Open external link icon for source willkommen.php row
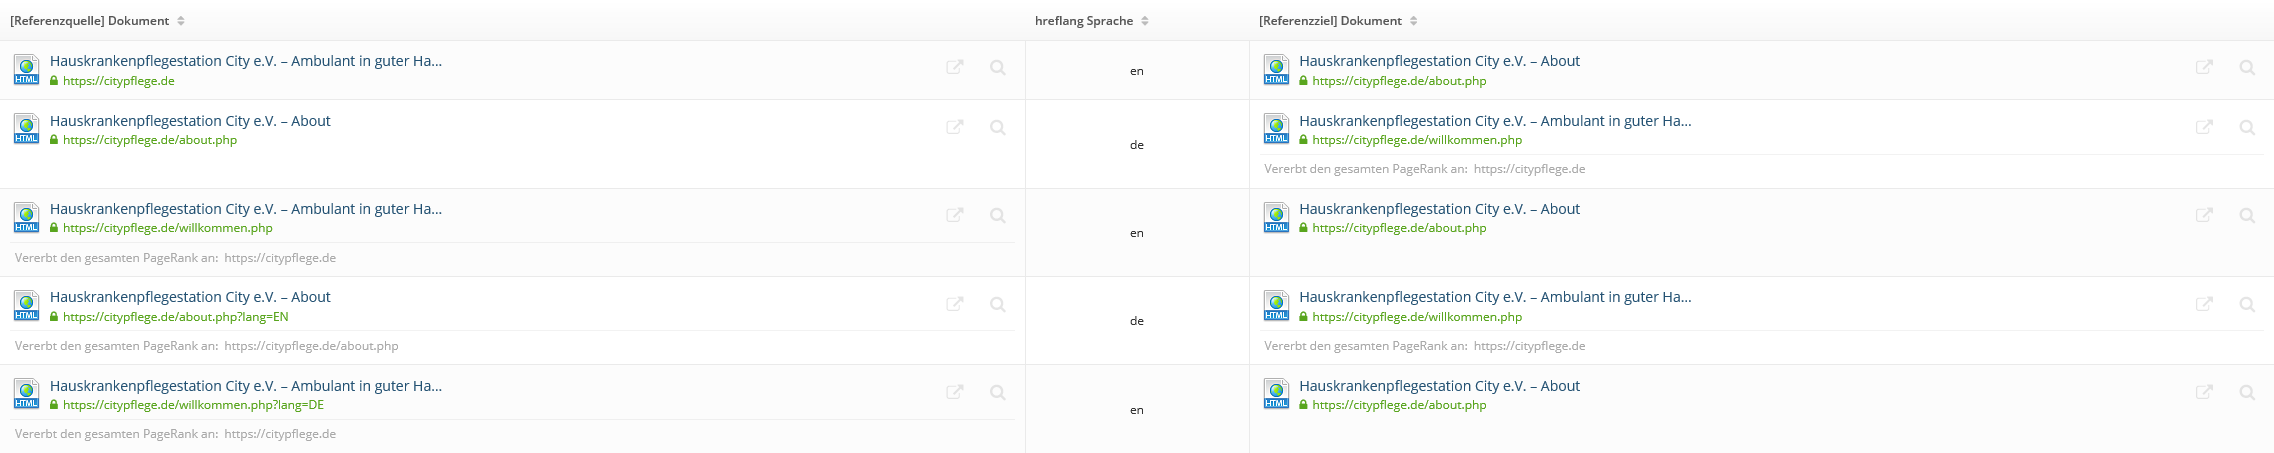Image resolution: width=2274 pixels, height=453 pixels. click(955, 215)
